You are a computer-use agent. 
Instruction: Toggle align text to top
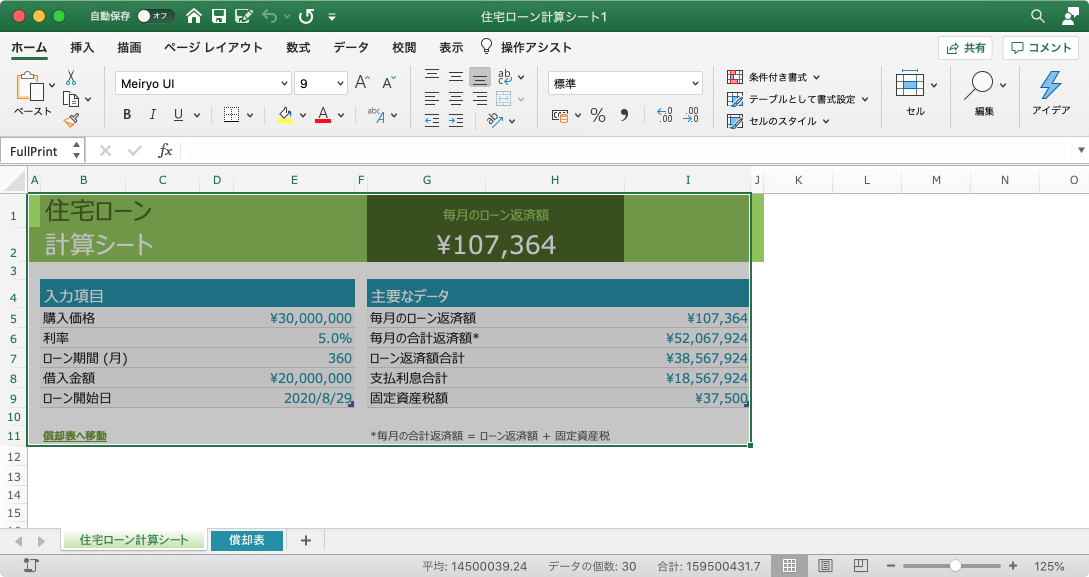(432, 75)
